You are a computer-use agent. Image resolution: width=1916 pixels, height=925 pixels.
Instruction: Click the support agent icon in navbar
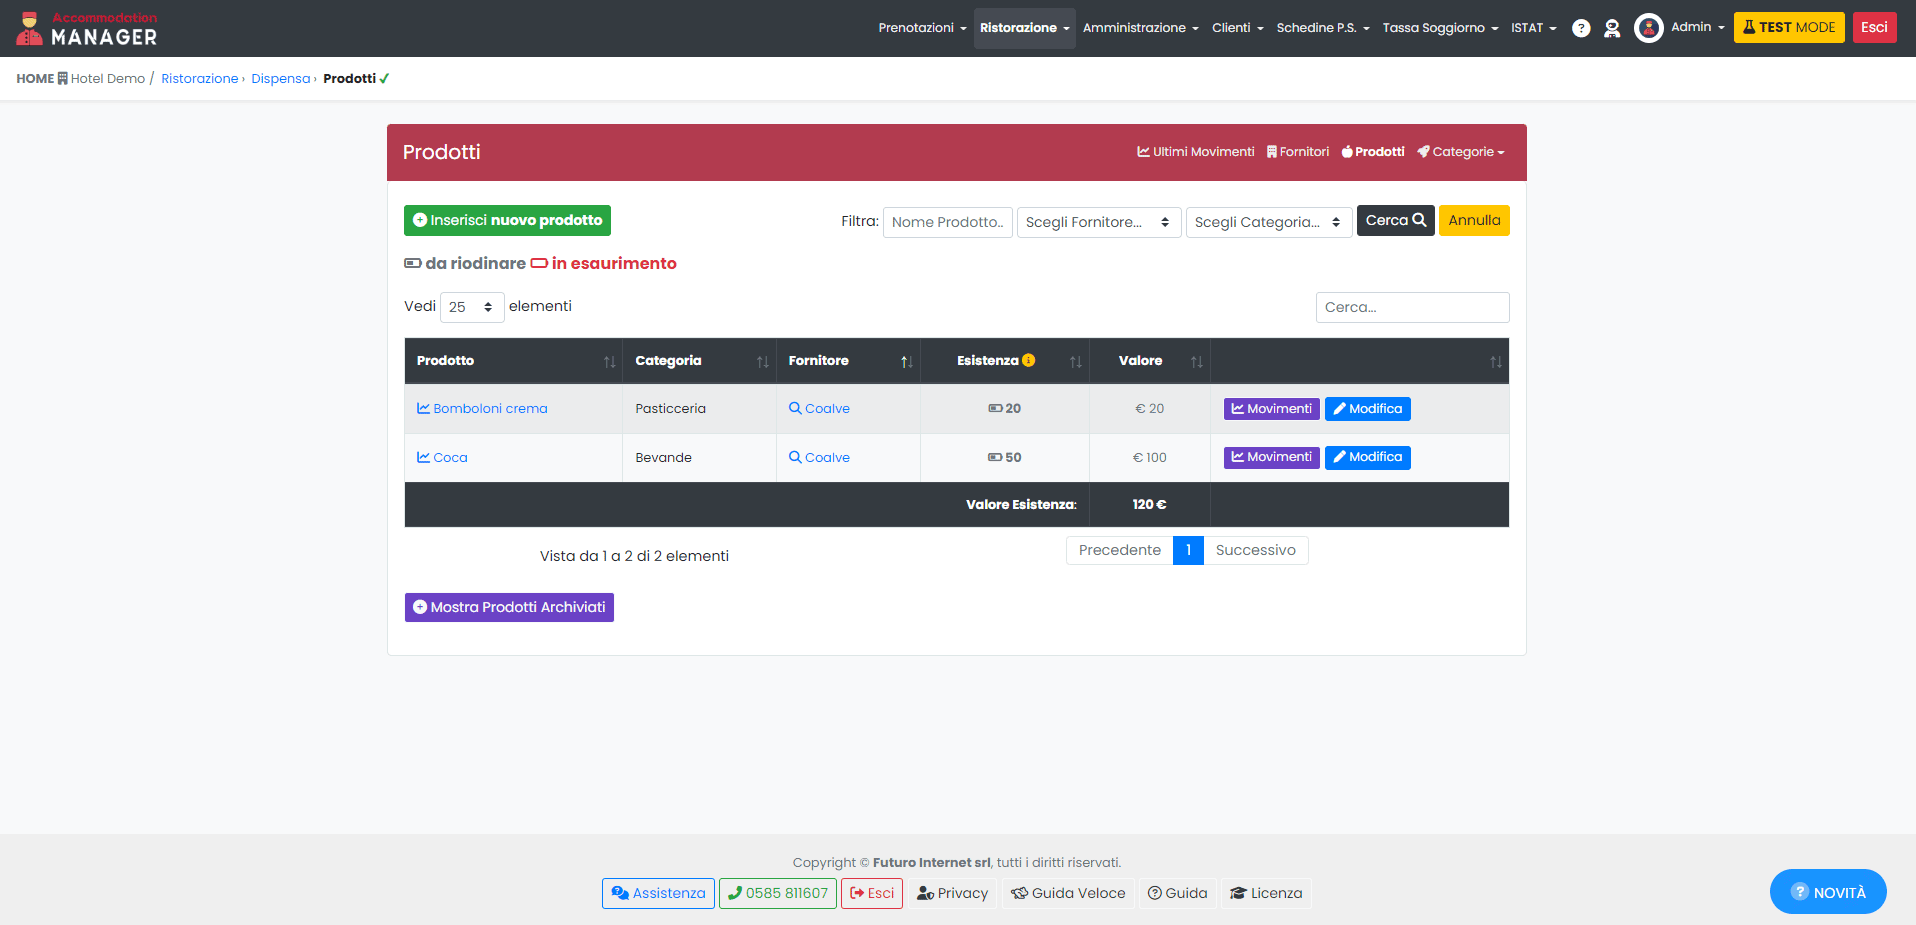point(1612,28)
